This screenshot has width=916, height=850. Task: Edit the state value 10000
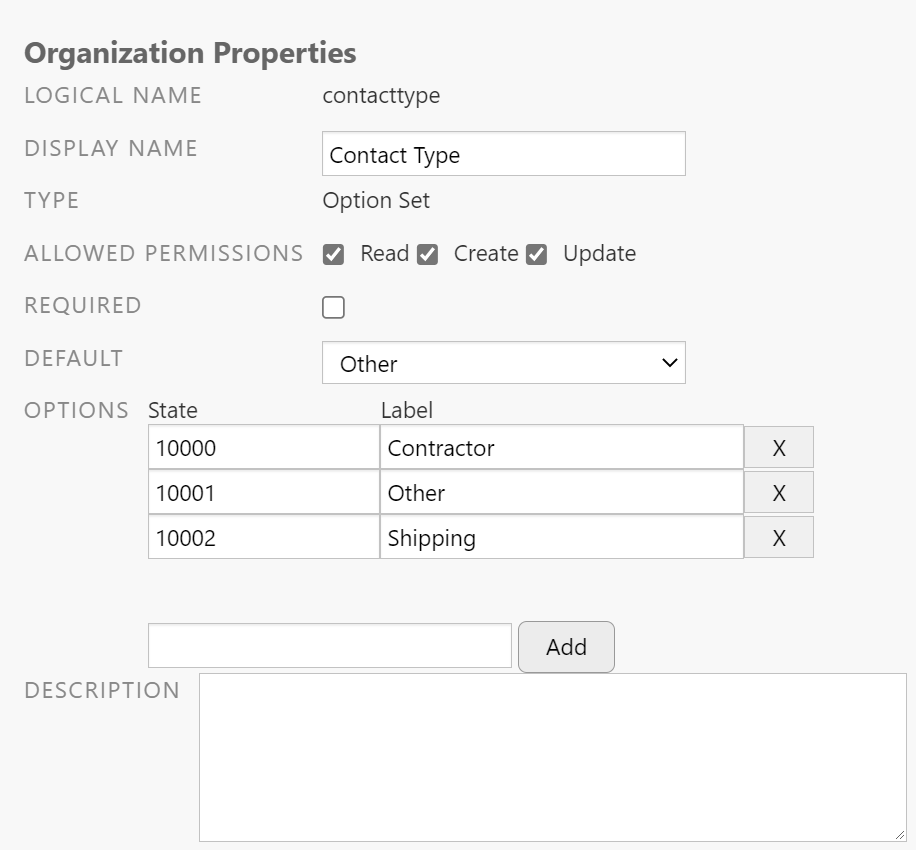pos(264,447)
